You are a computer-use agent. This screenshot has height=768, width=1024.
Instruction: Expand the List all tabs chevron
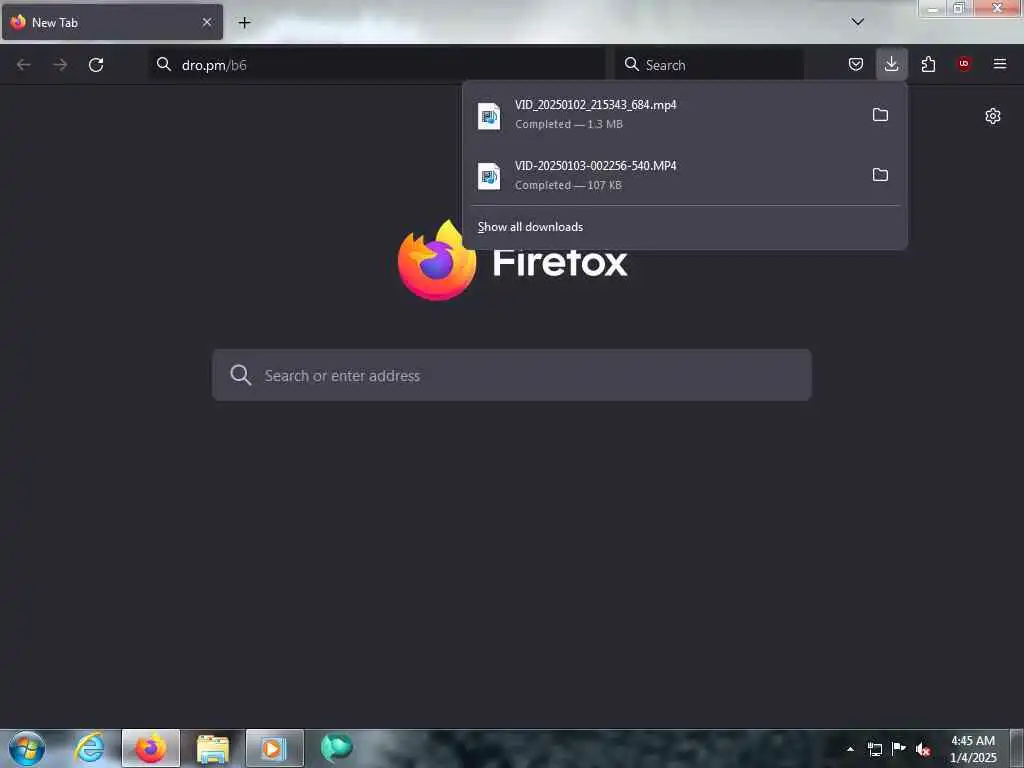click(857, 22)
